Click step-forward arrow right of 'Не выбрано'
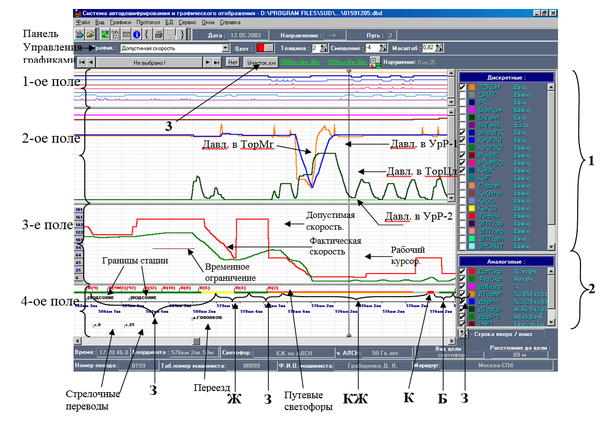The width and height of the screenshot is (603, 423). click(x=206, y=62)
